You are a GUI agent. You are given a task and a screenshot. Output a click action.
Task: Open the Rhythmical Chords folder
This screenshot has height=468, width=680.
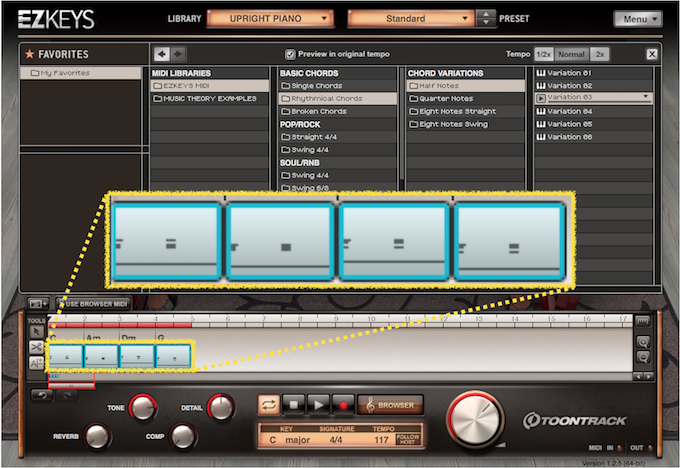[337, 98]
